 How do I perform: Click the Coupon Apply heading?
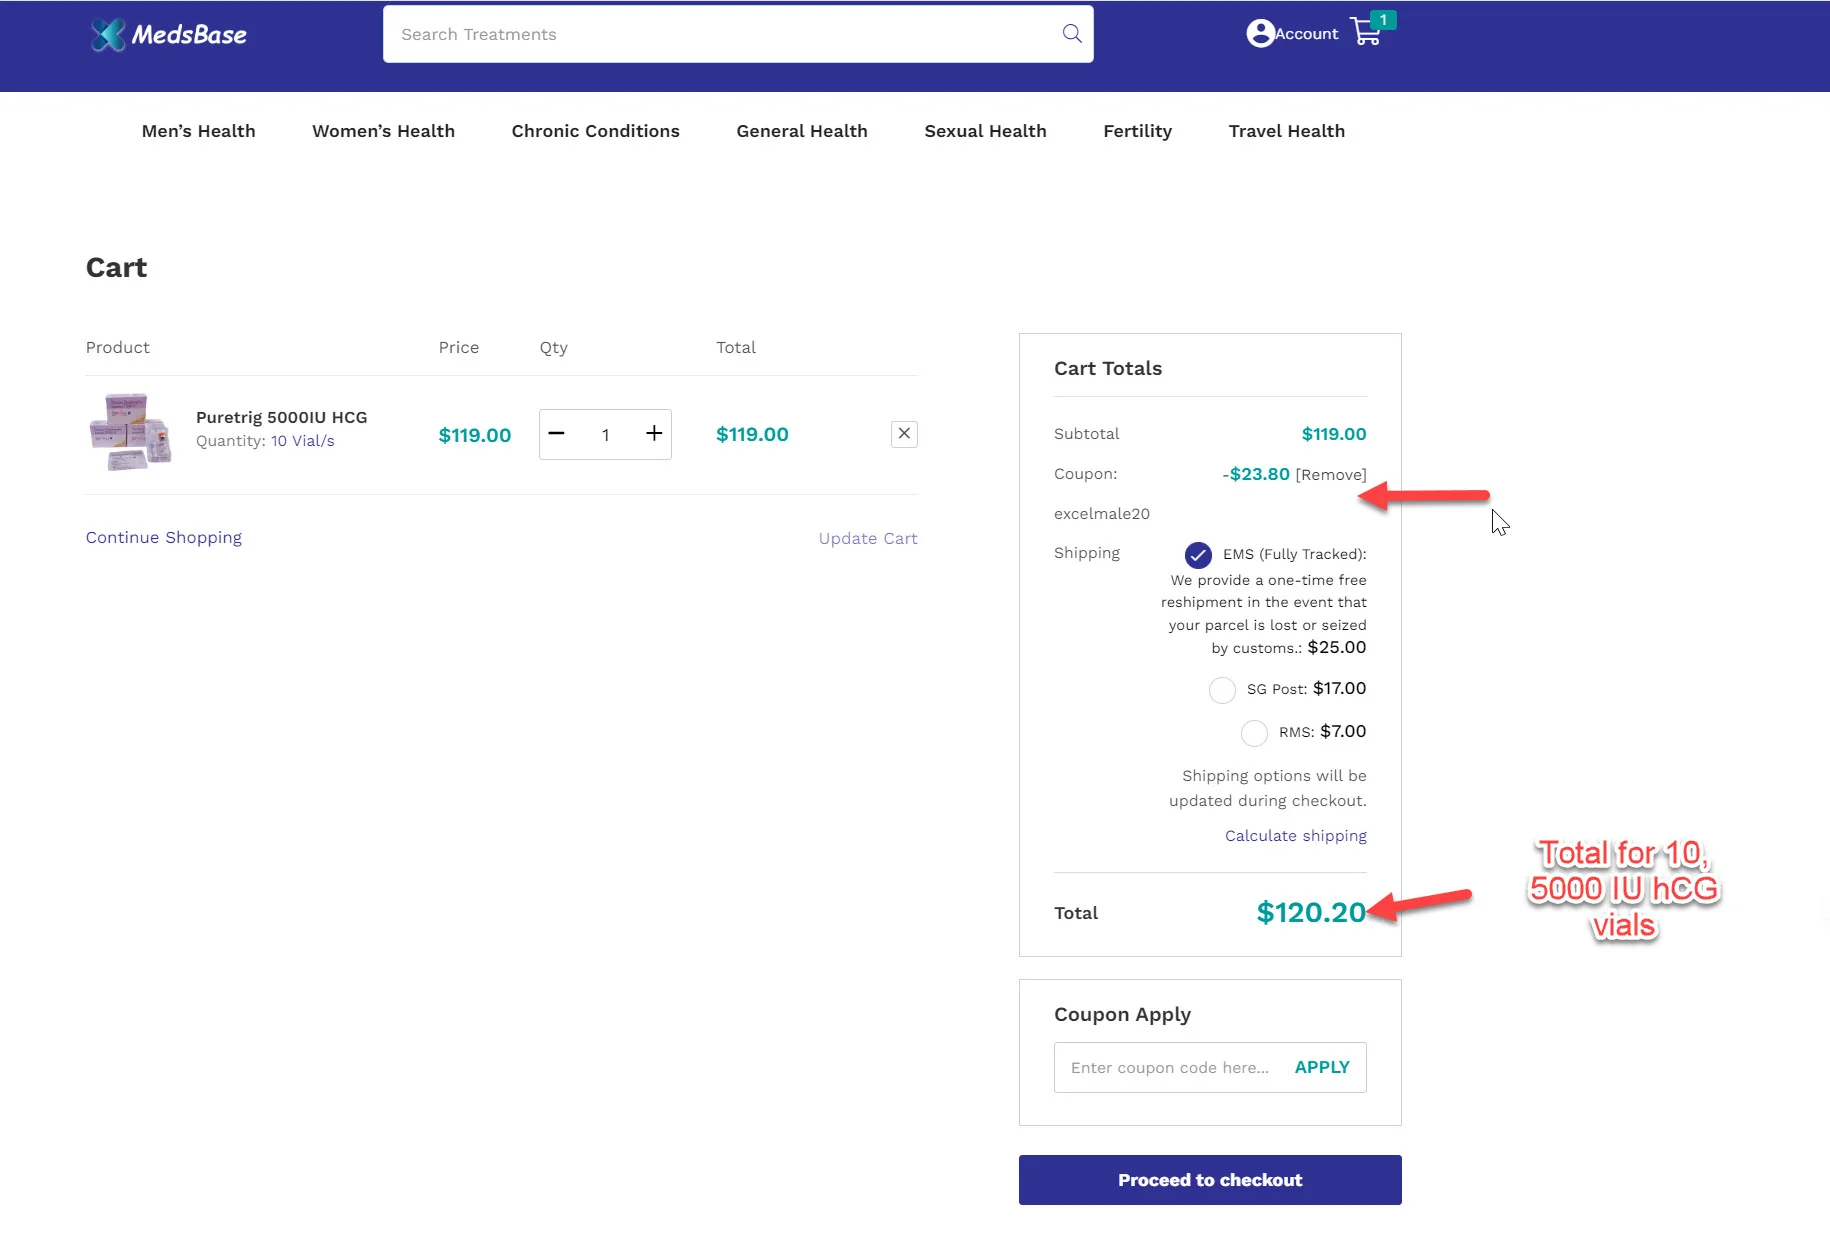1122,1015
